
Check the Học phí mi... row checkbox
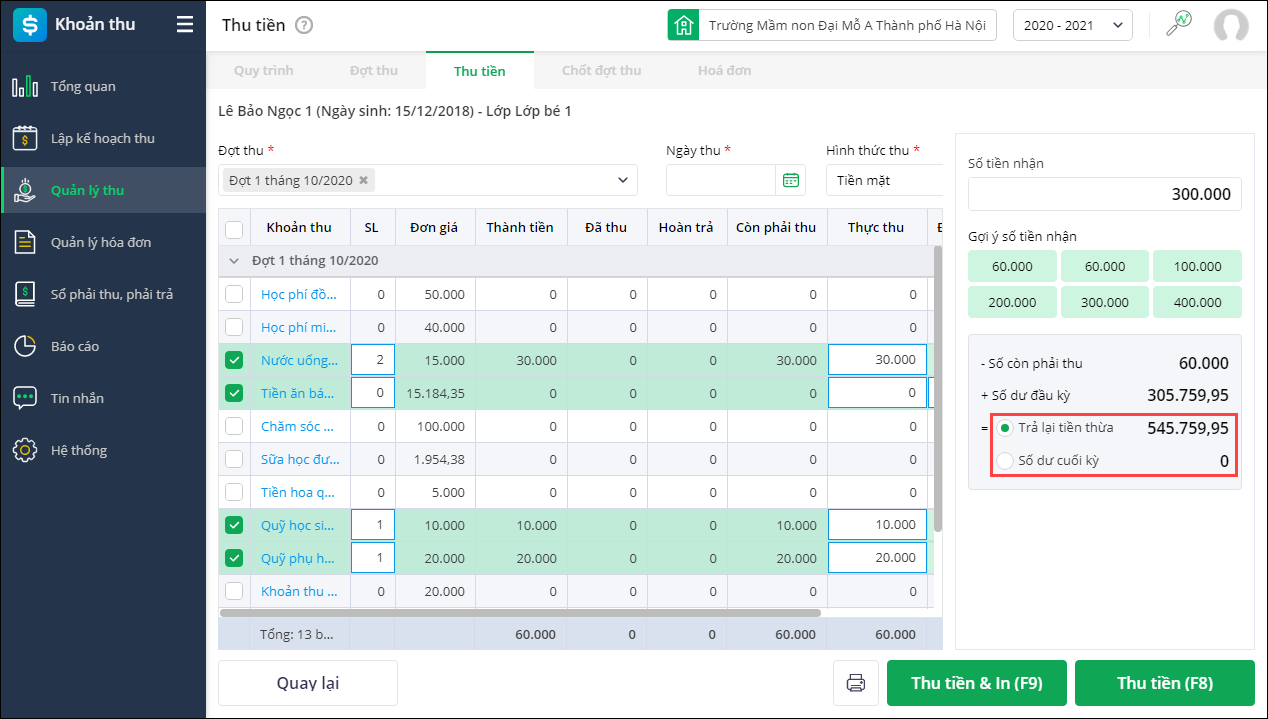click(x=234, y=327)
